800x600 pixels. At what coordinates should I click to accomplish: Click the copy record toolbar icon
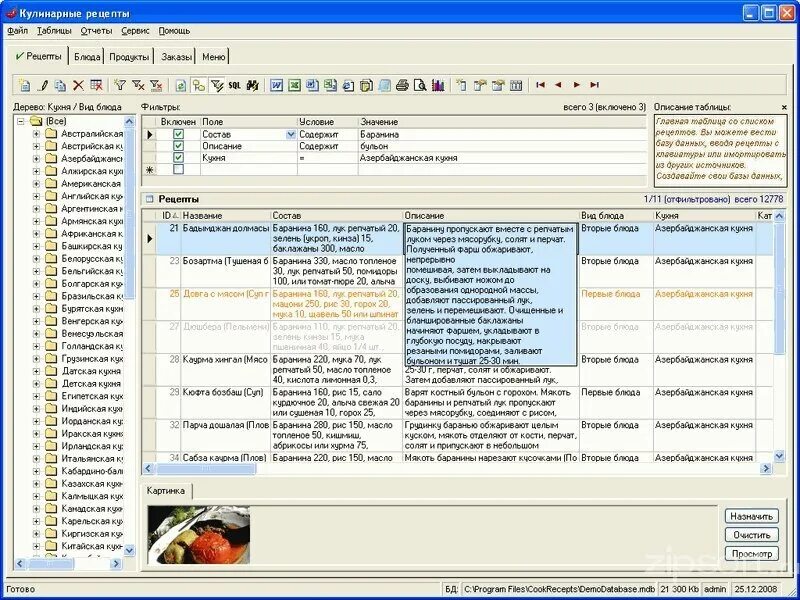coord(61,85)
